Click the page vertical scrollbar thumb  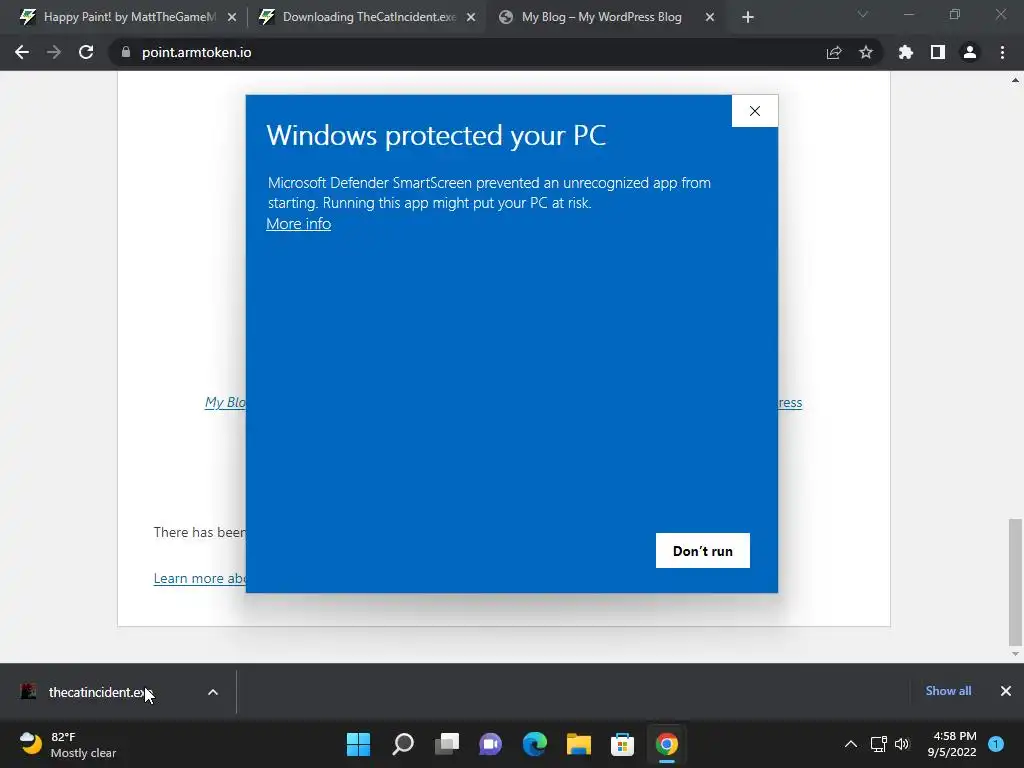[x=1015, y=581]
